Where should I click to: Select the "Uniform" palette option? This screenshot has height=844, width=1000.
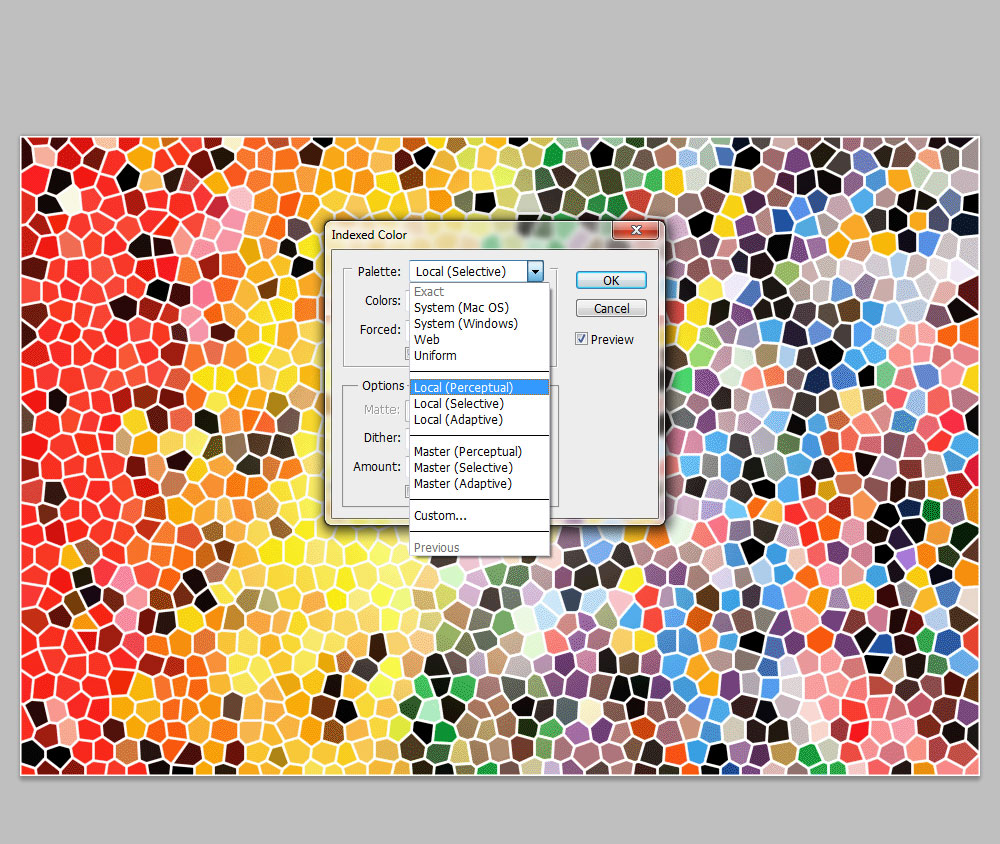(435, 355)
